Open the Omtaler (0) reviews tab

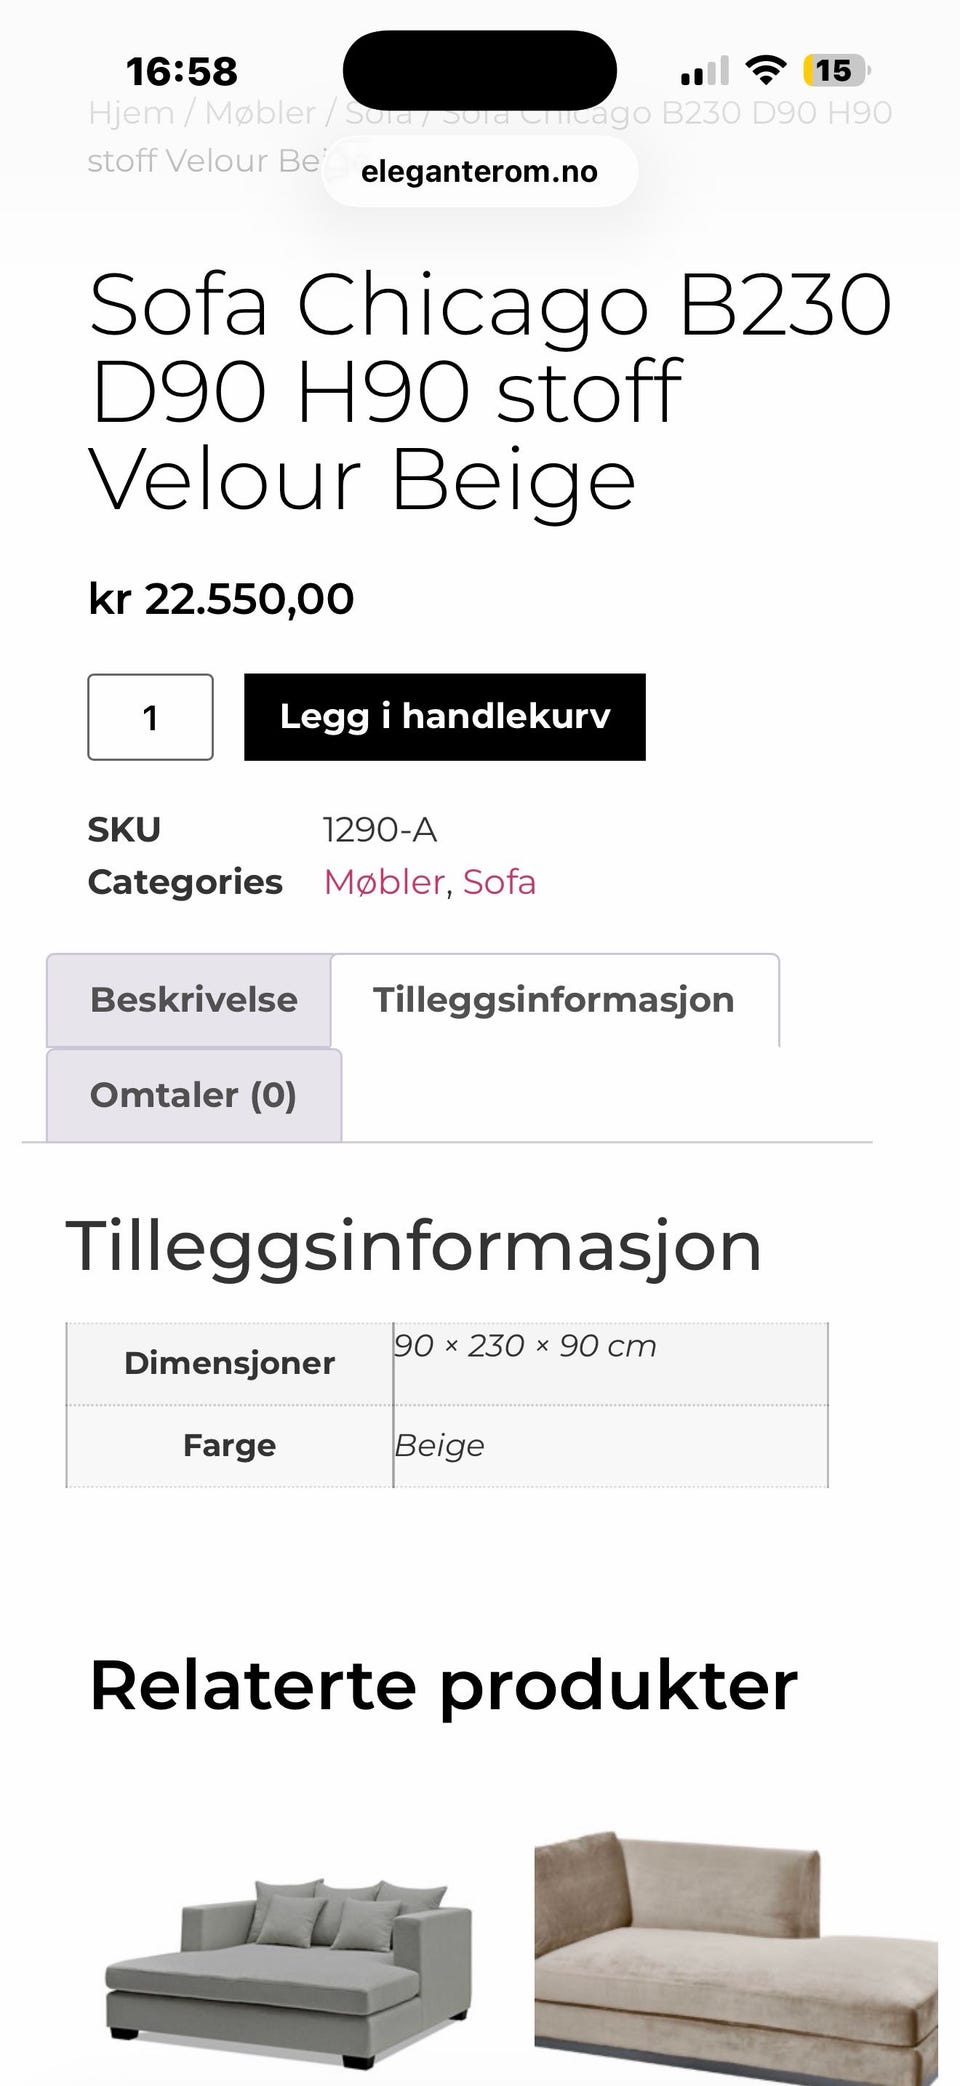pyautogui.click(x=194, y=1095)
